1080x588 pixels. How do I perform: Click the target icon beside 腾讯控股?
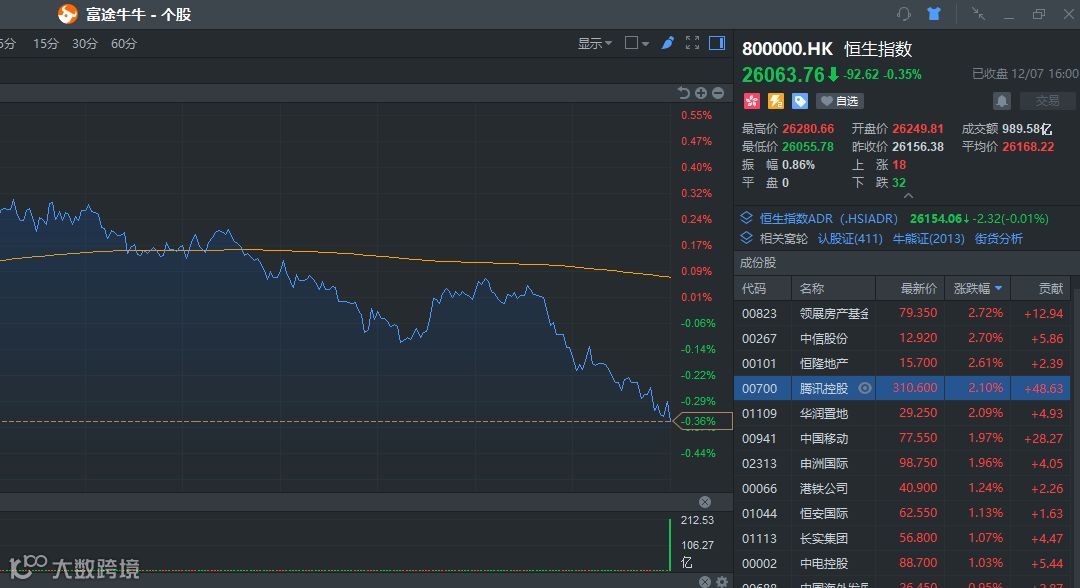coord(865,388)
